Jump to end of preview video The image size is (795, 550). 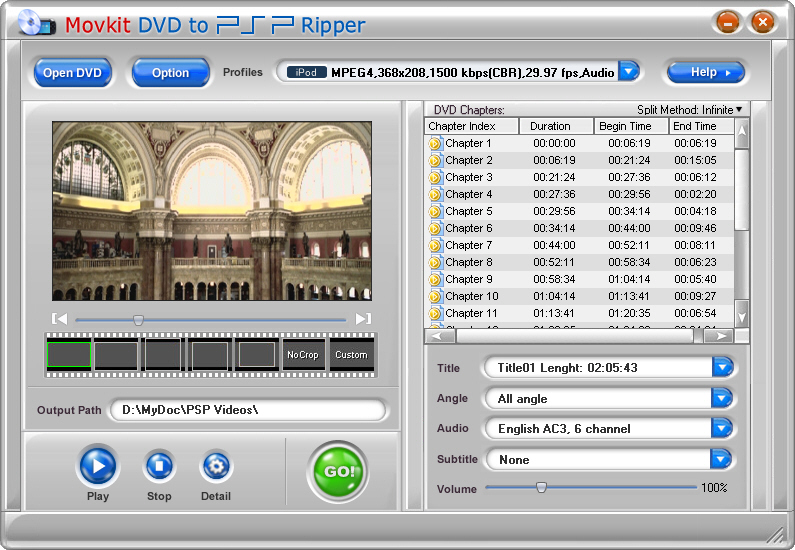click(x=364, y=319)
